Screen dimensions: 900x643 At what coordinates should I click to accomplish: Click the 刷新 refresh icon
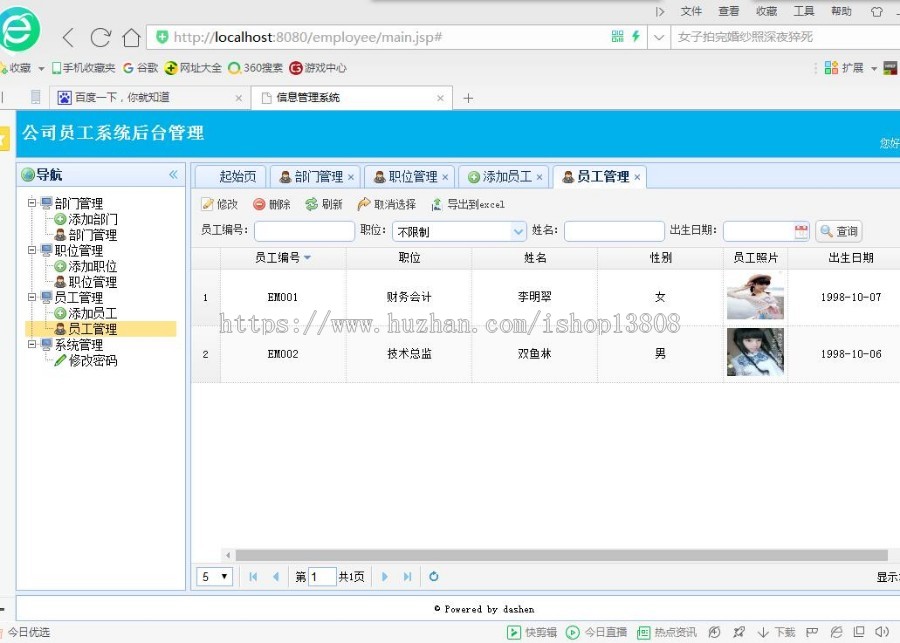point(312,204)
